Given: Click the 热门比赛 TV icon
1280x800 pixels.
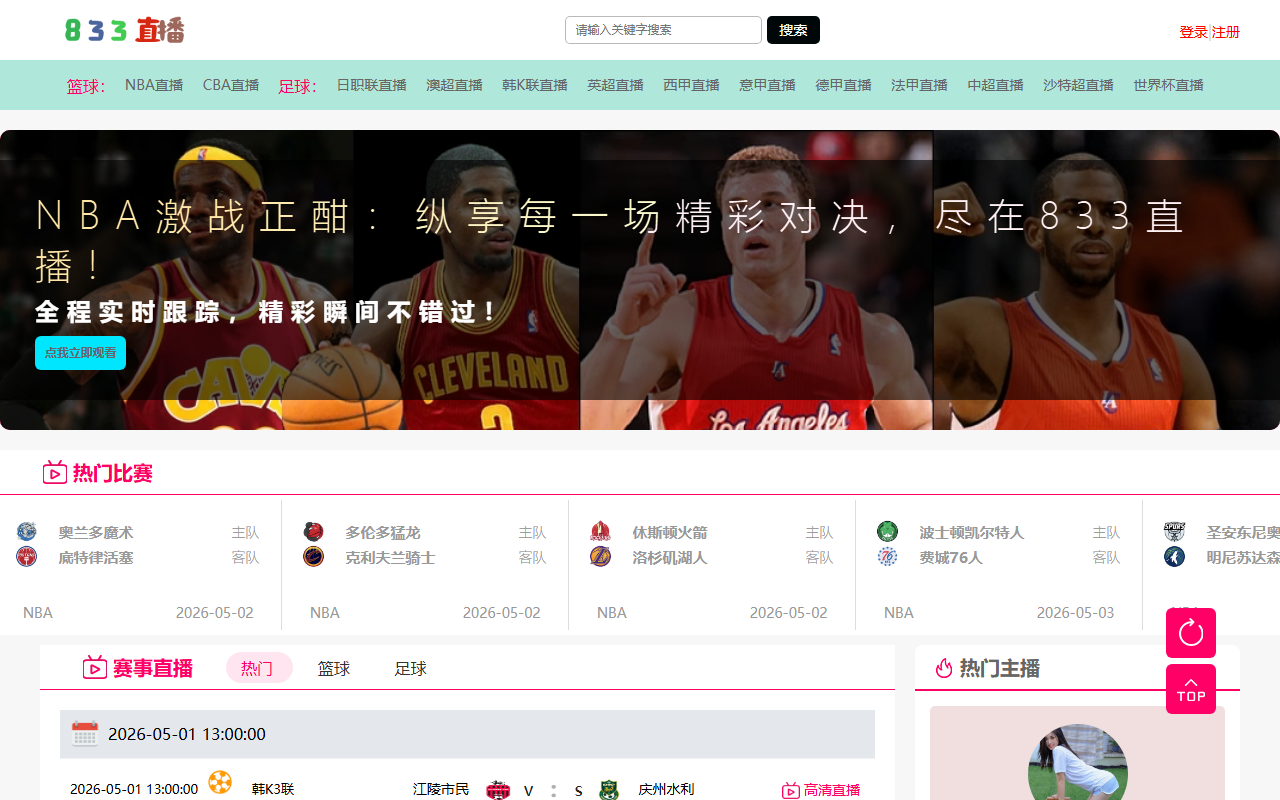Looking at the screenshot, I should (55, 472).
